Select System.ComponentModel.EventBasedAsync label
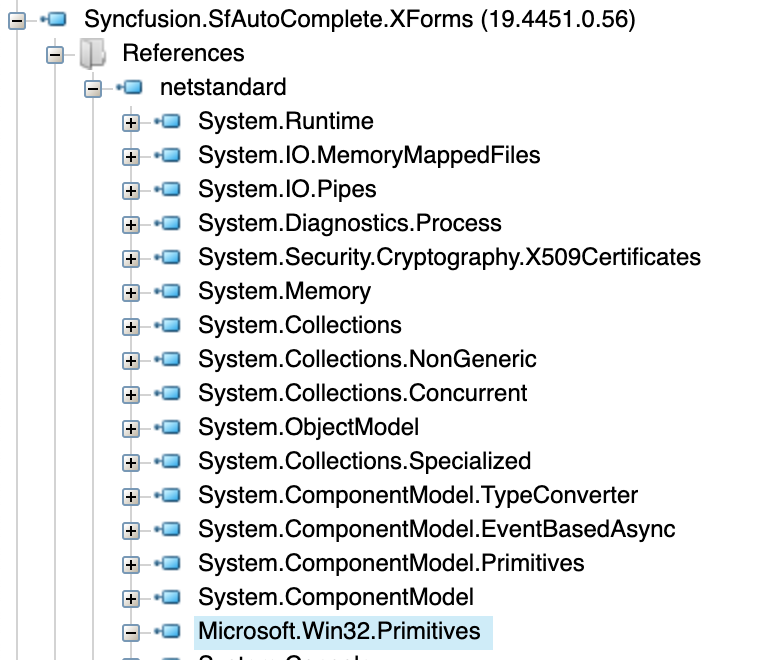This screenshot has width=776, height=660. click(x=437, y=529)
